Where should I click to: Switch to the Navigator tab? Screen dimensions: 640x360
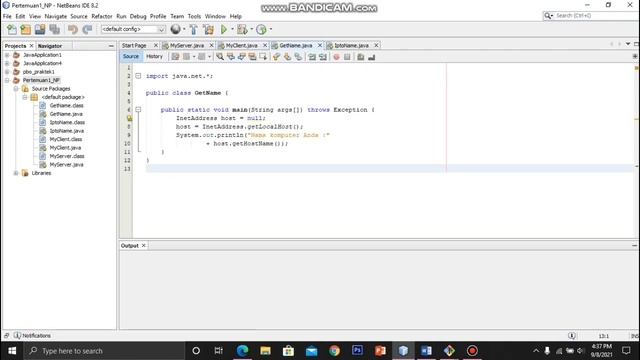pos(50,46)
